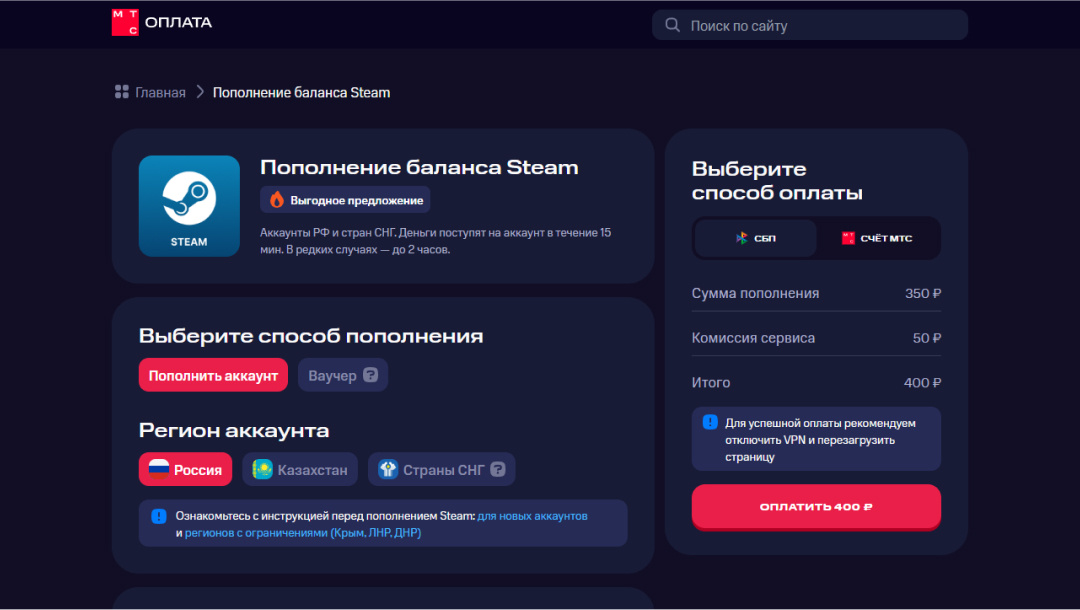Select Казахстан account region
1080x610 pixels.
pos(300,470)
